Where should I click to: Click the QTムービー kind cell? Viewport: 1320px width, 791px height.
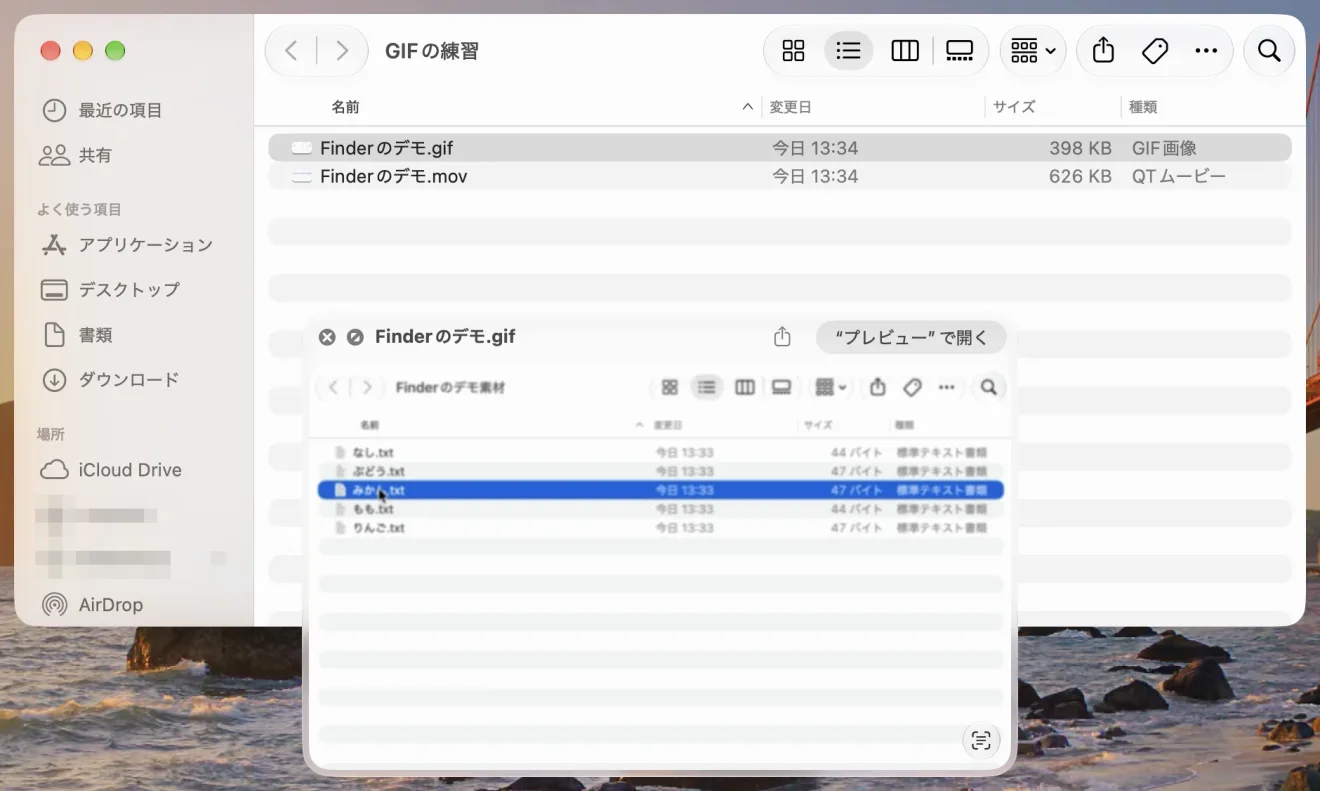coord(1179,177)
